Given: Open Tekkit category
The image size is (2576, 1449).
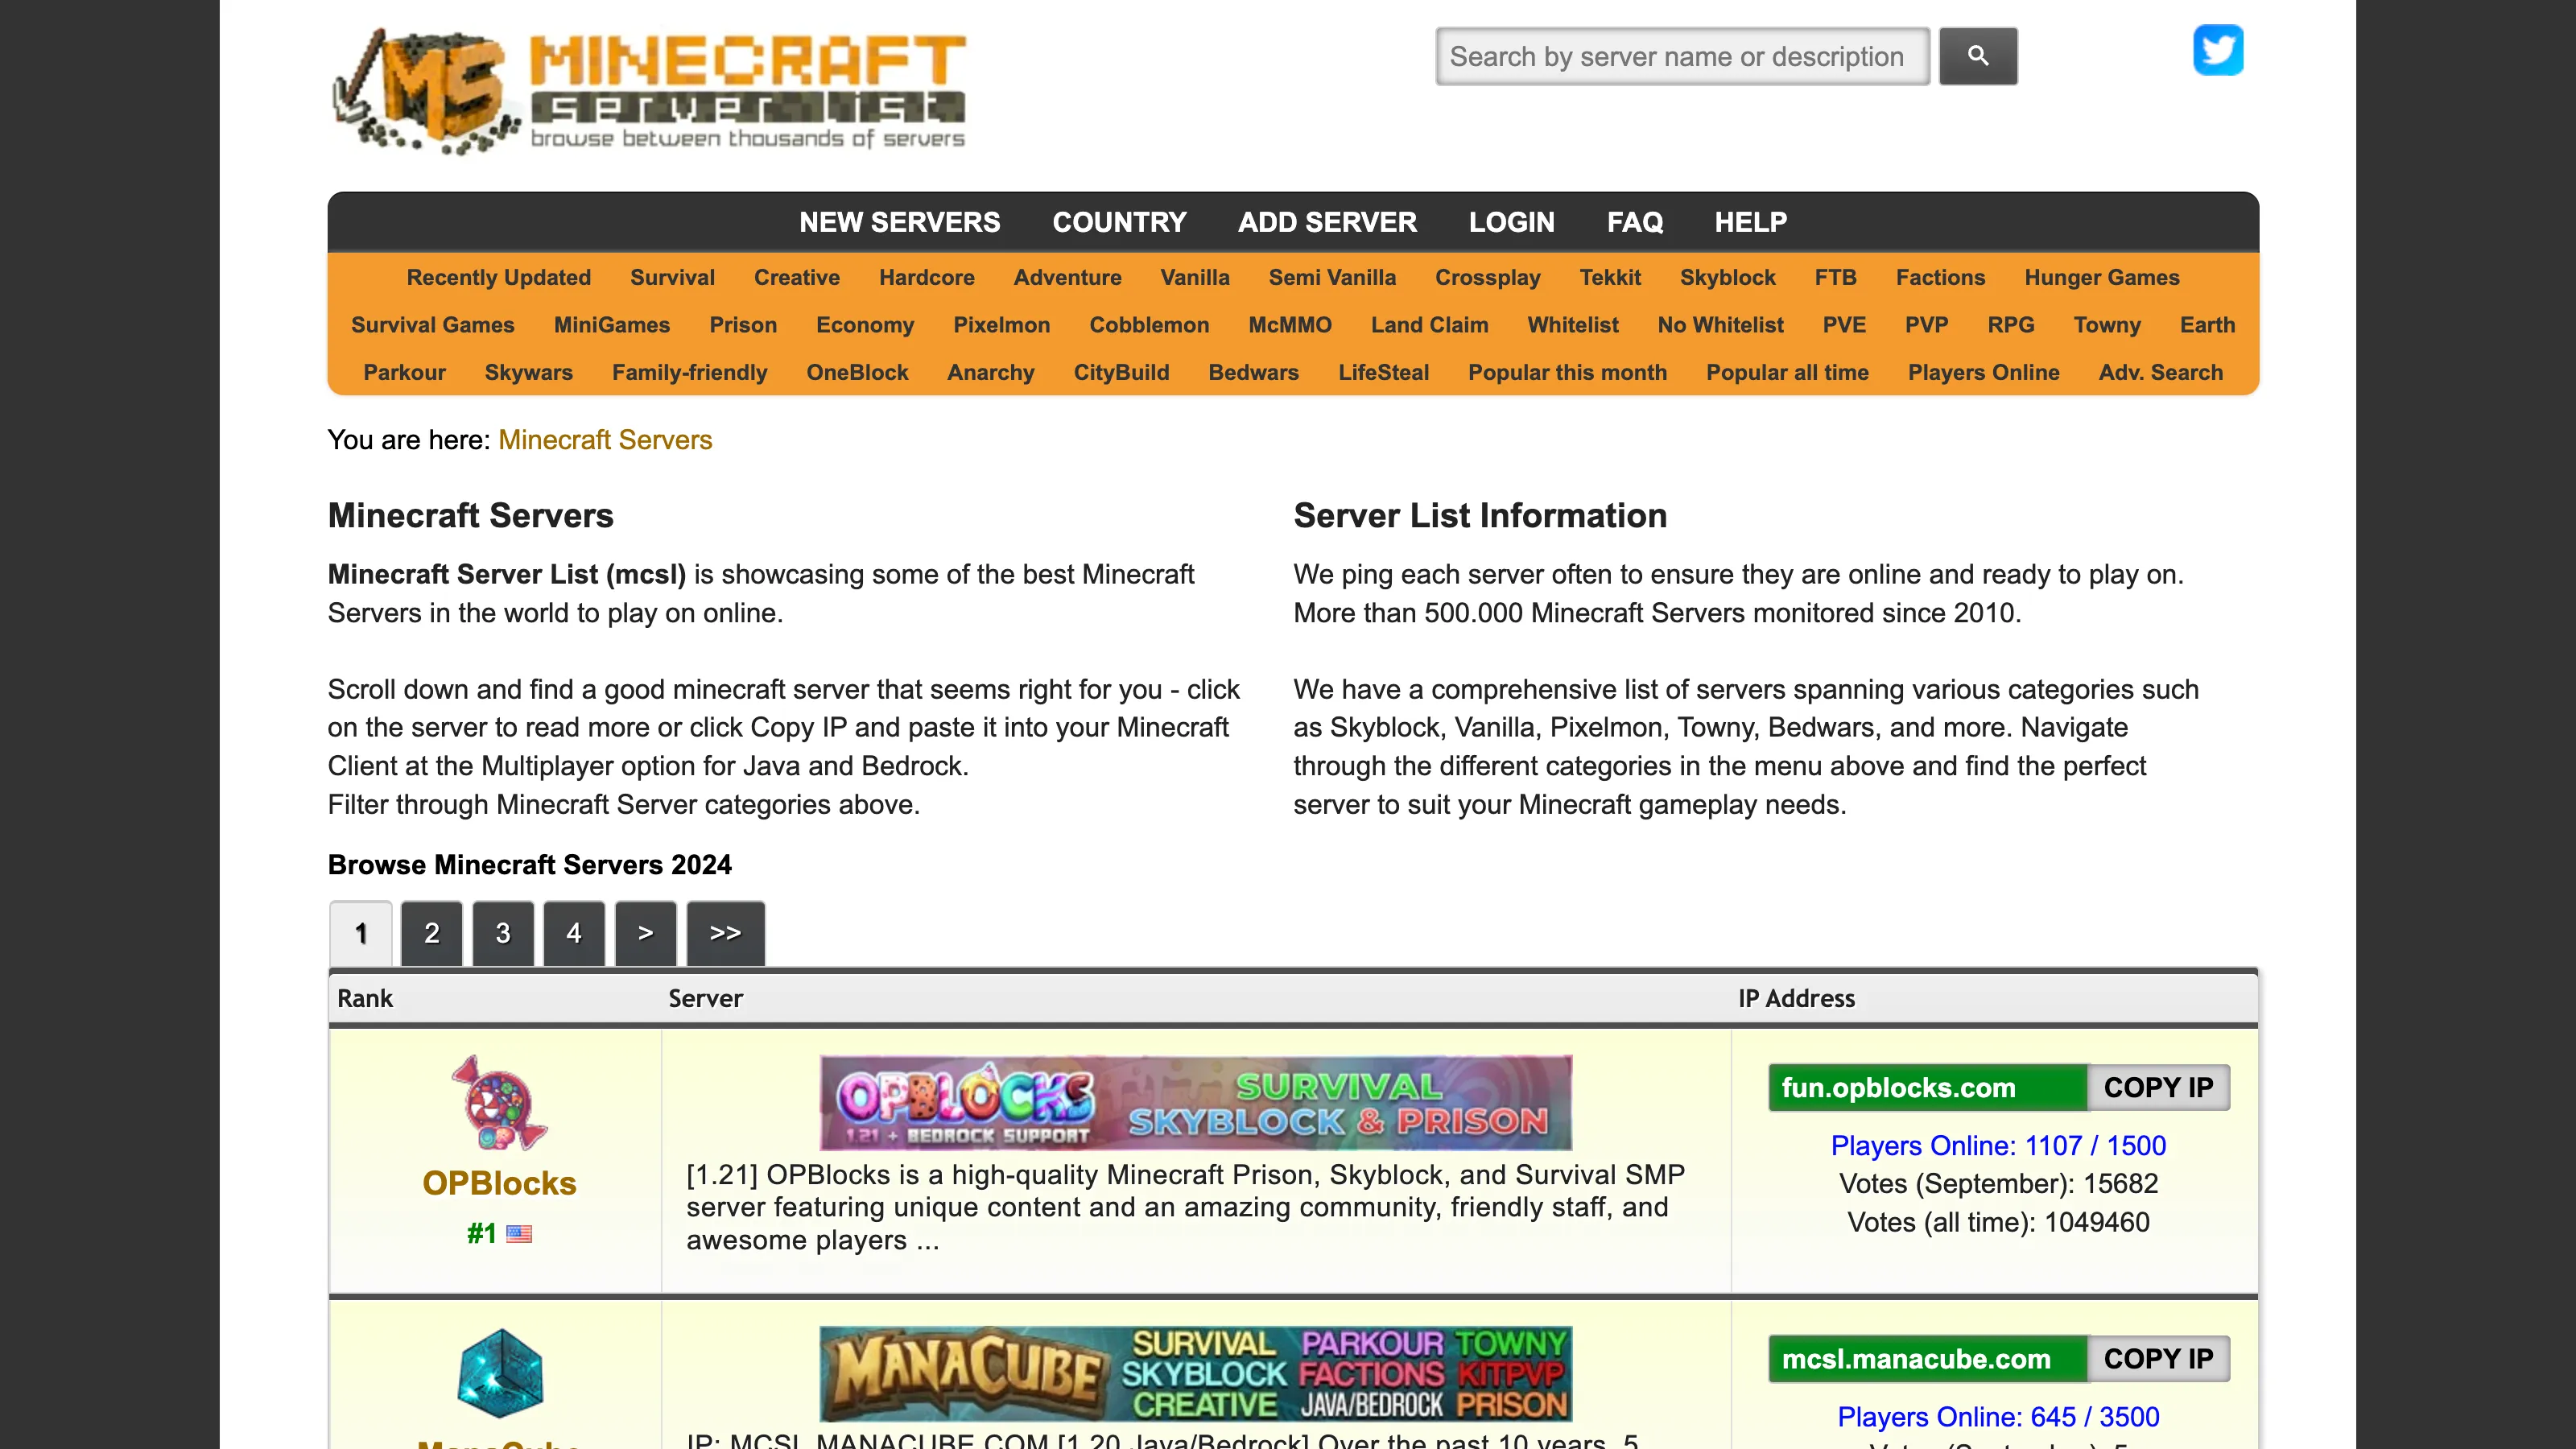Looking at the screenshot, I should (x=1610, y=277).
